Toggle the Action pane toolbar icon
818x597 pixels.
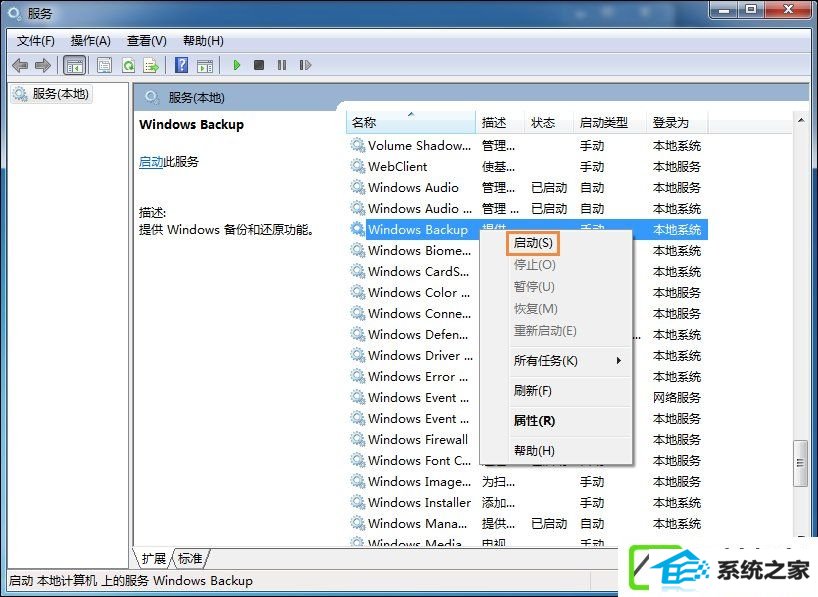point(204,65)
